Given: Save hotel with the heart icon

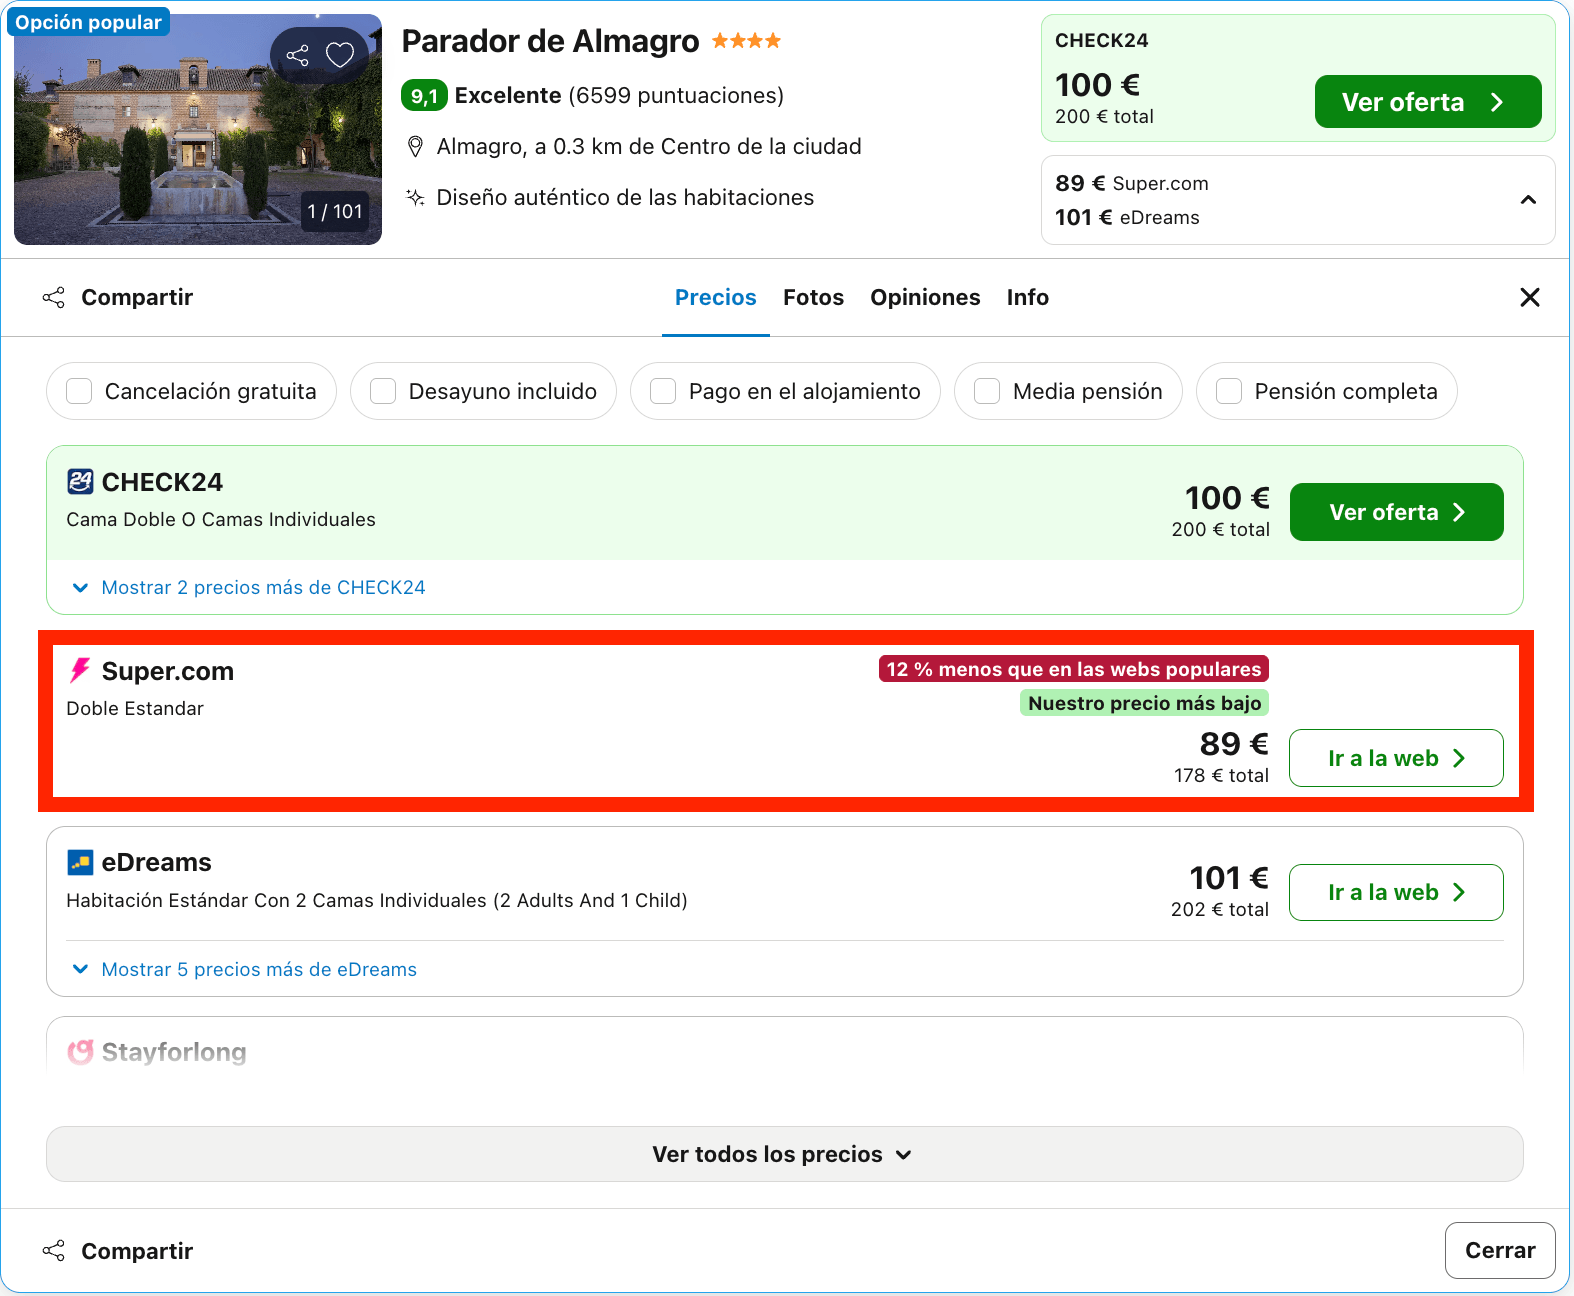Looking at the screenshot, I should 340,55.
